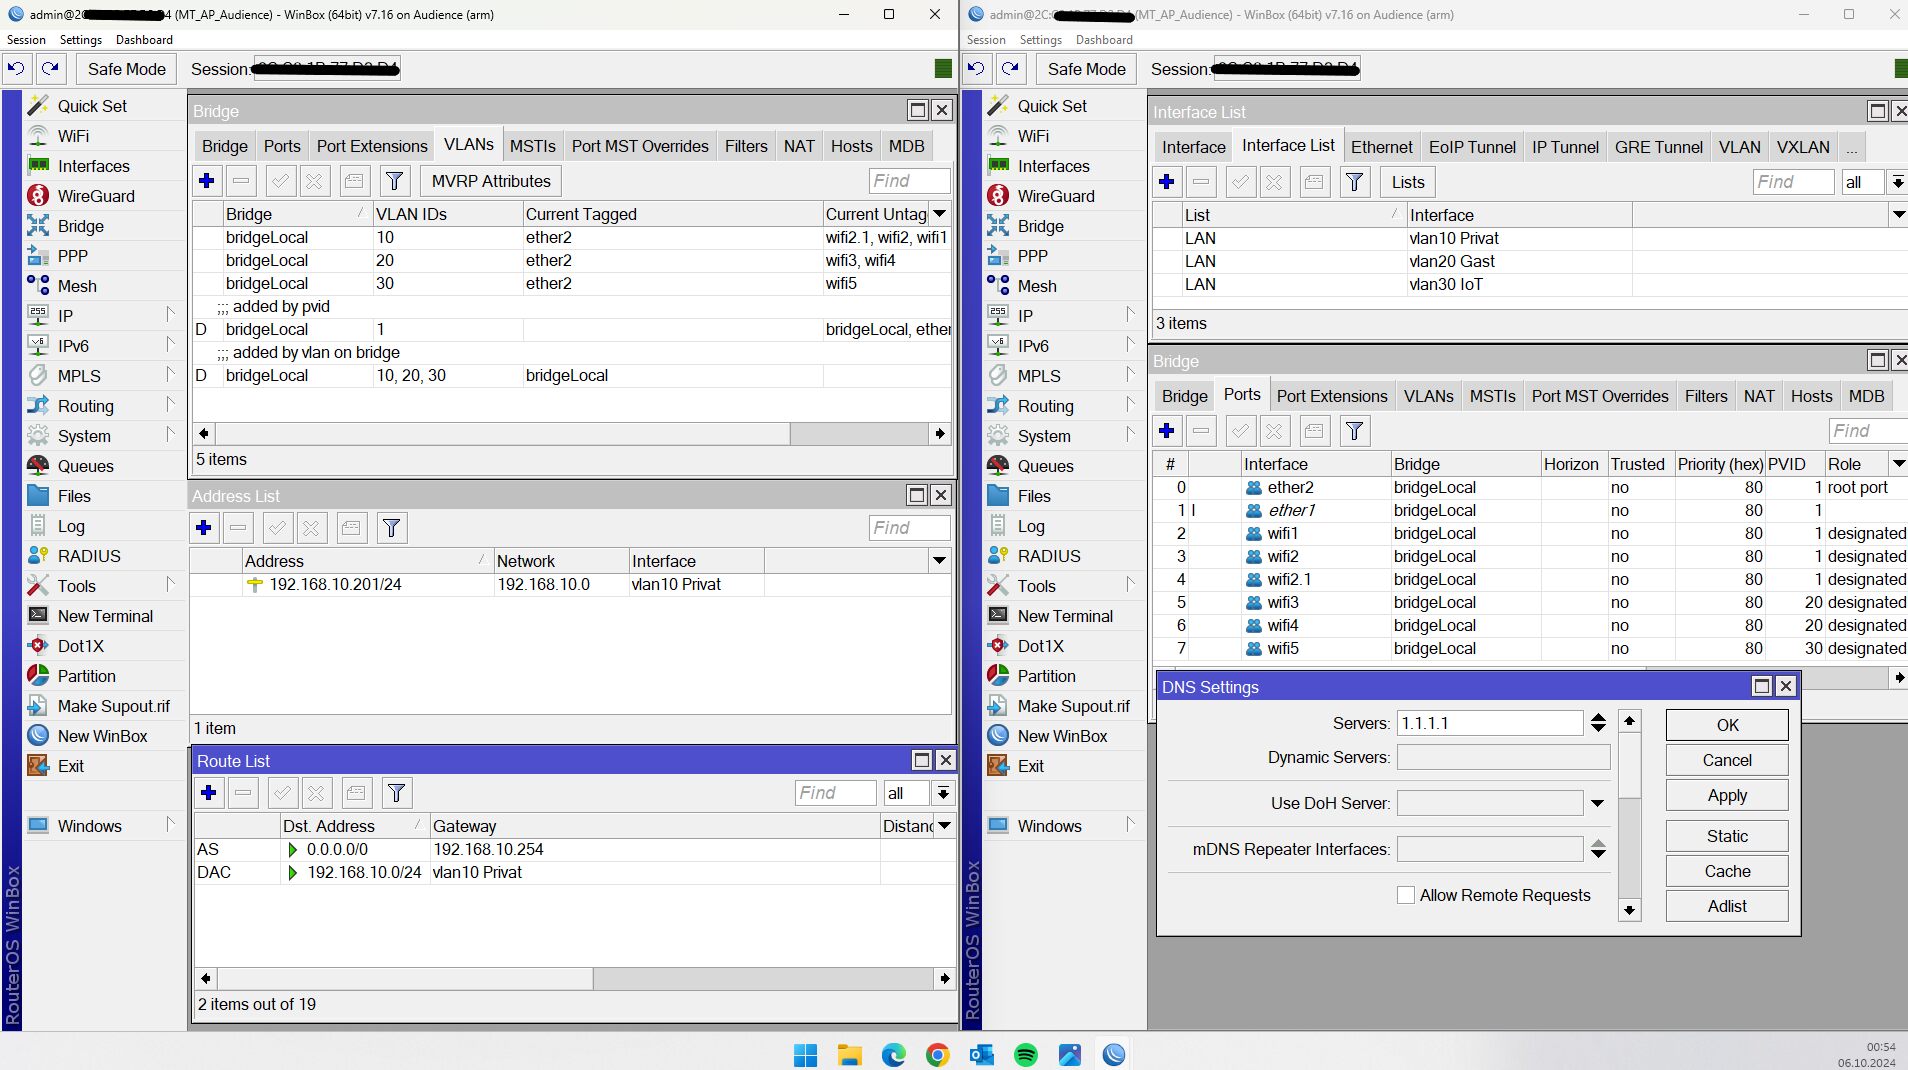
Task: Click Cache in DNS Settings
Action: [1726, 871]
